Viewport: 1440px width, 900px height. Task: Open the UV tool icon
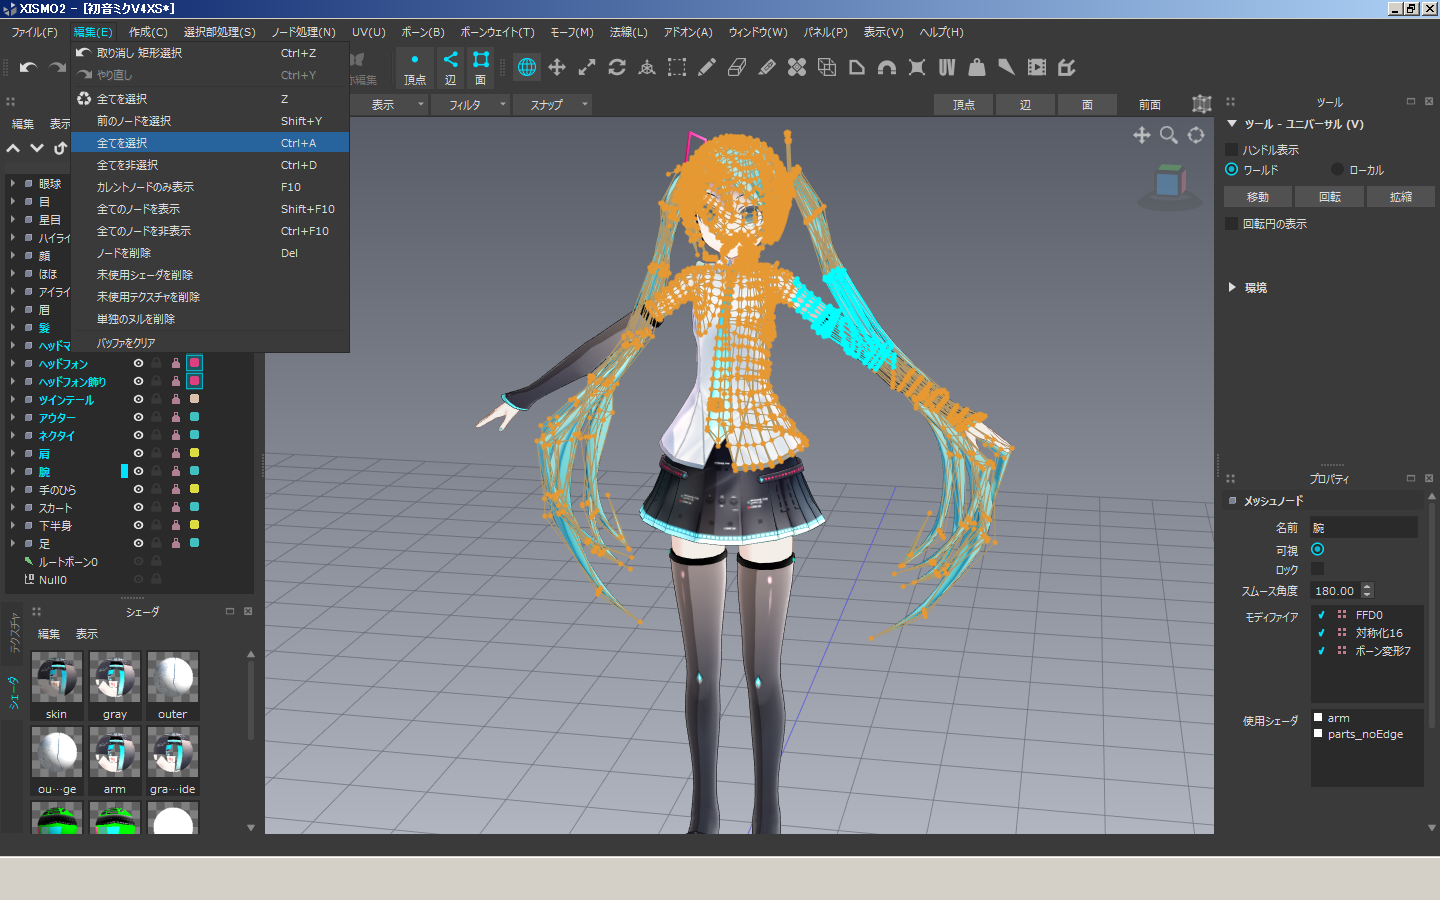[947, 67]
